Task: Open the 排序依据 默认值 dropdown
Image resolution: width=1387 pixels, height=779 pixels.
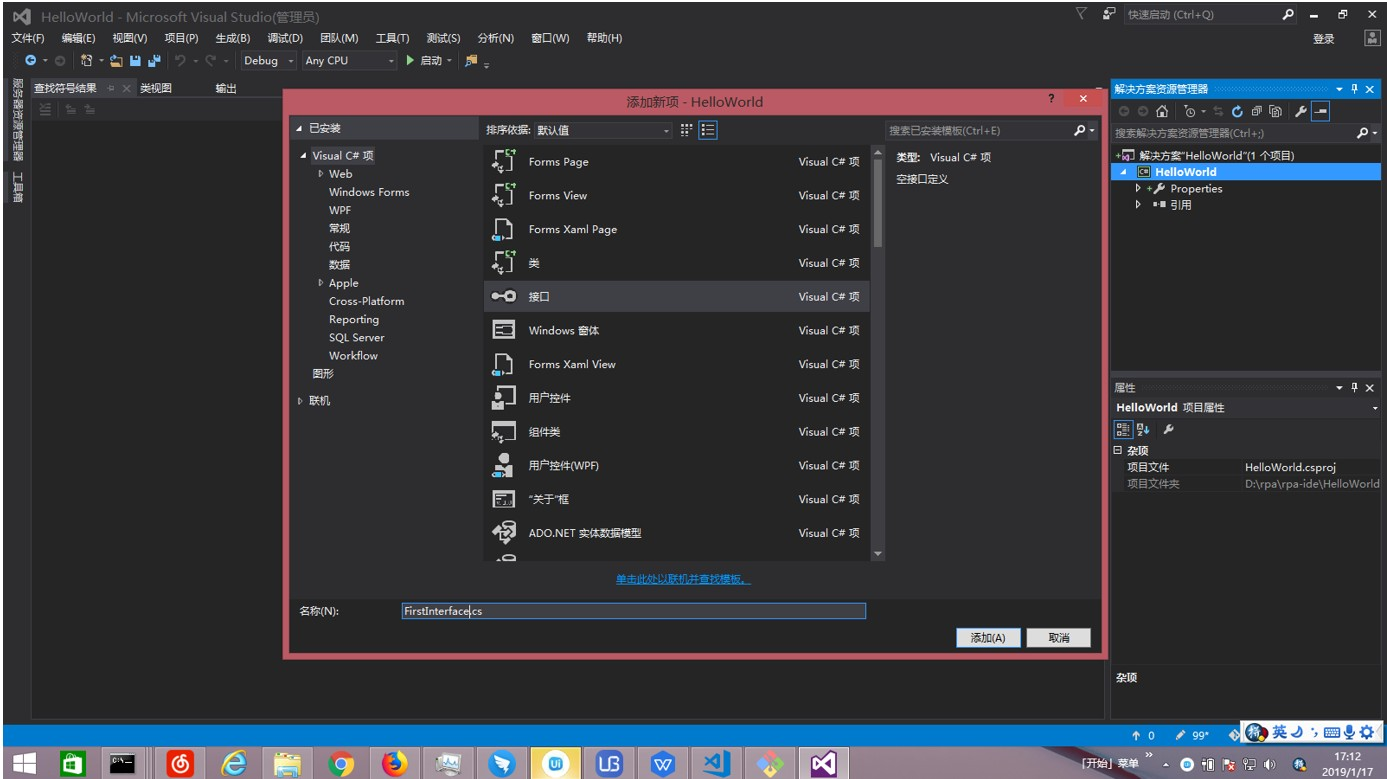Action: click(604, 130)
